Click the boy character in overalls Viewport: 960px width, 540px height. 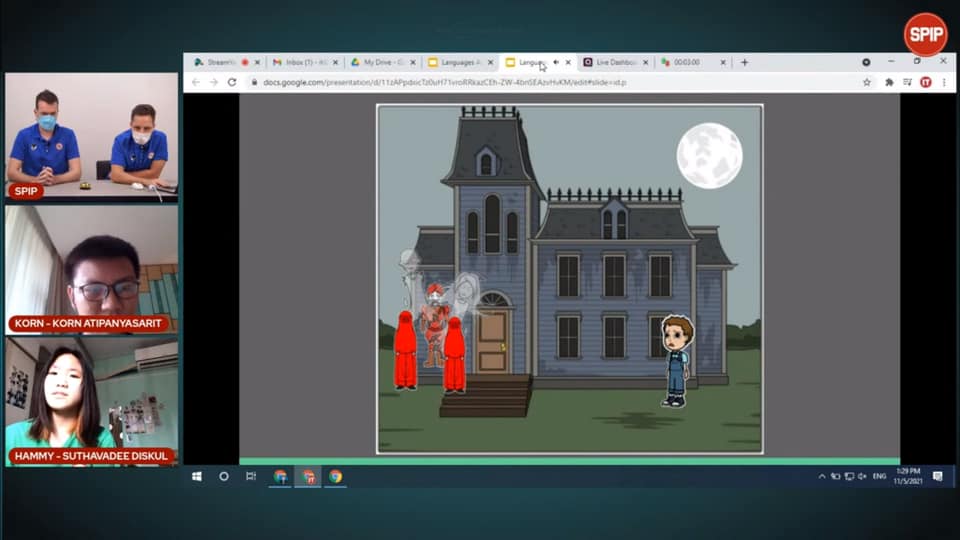[x=677, y=361]
